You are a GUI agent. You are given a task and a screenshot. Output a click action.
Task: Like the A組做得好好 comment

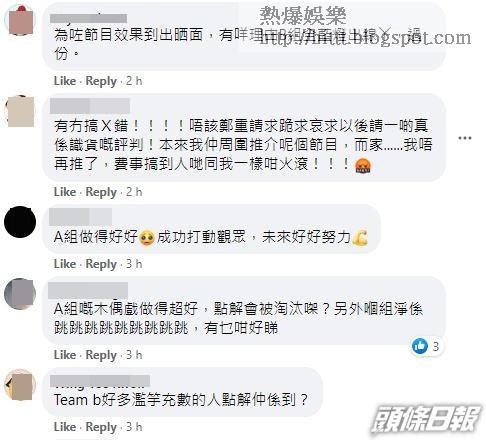click(65, 264)
